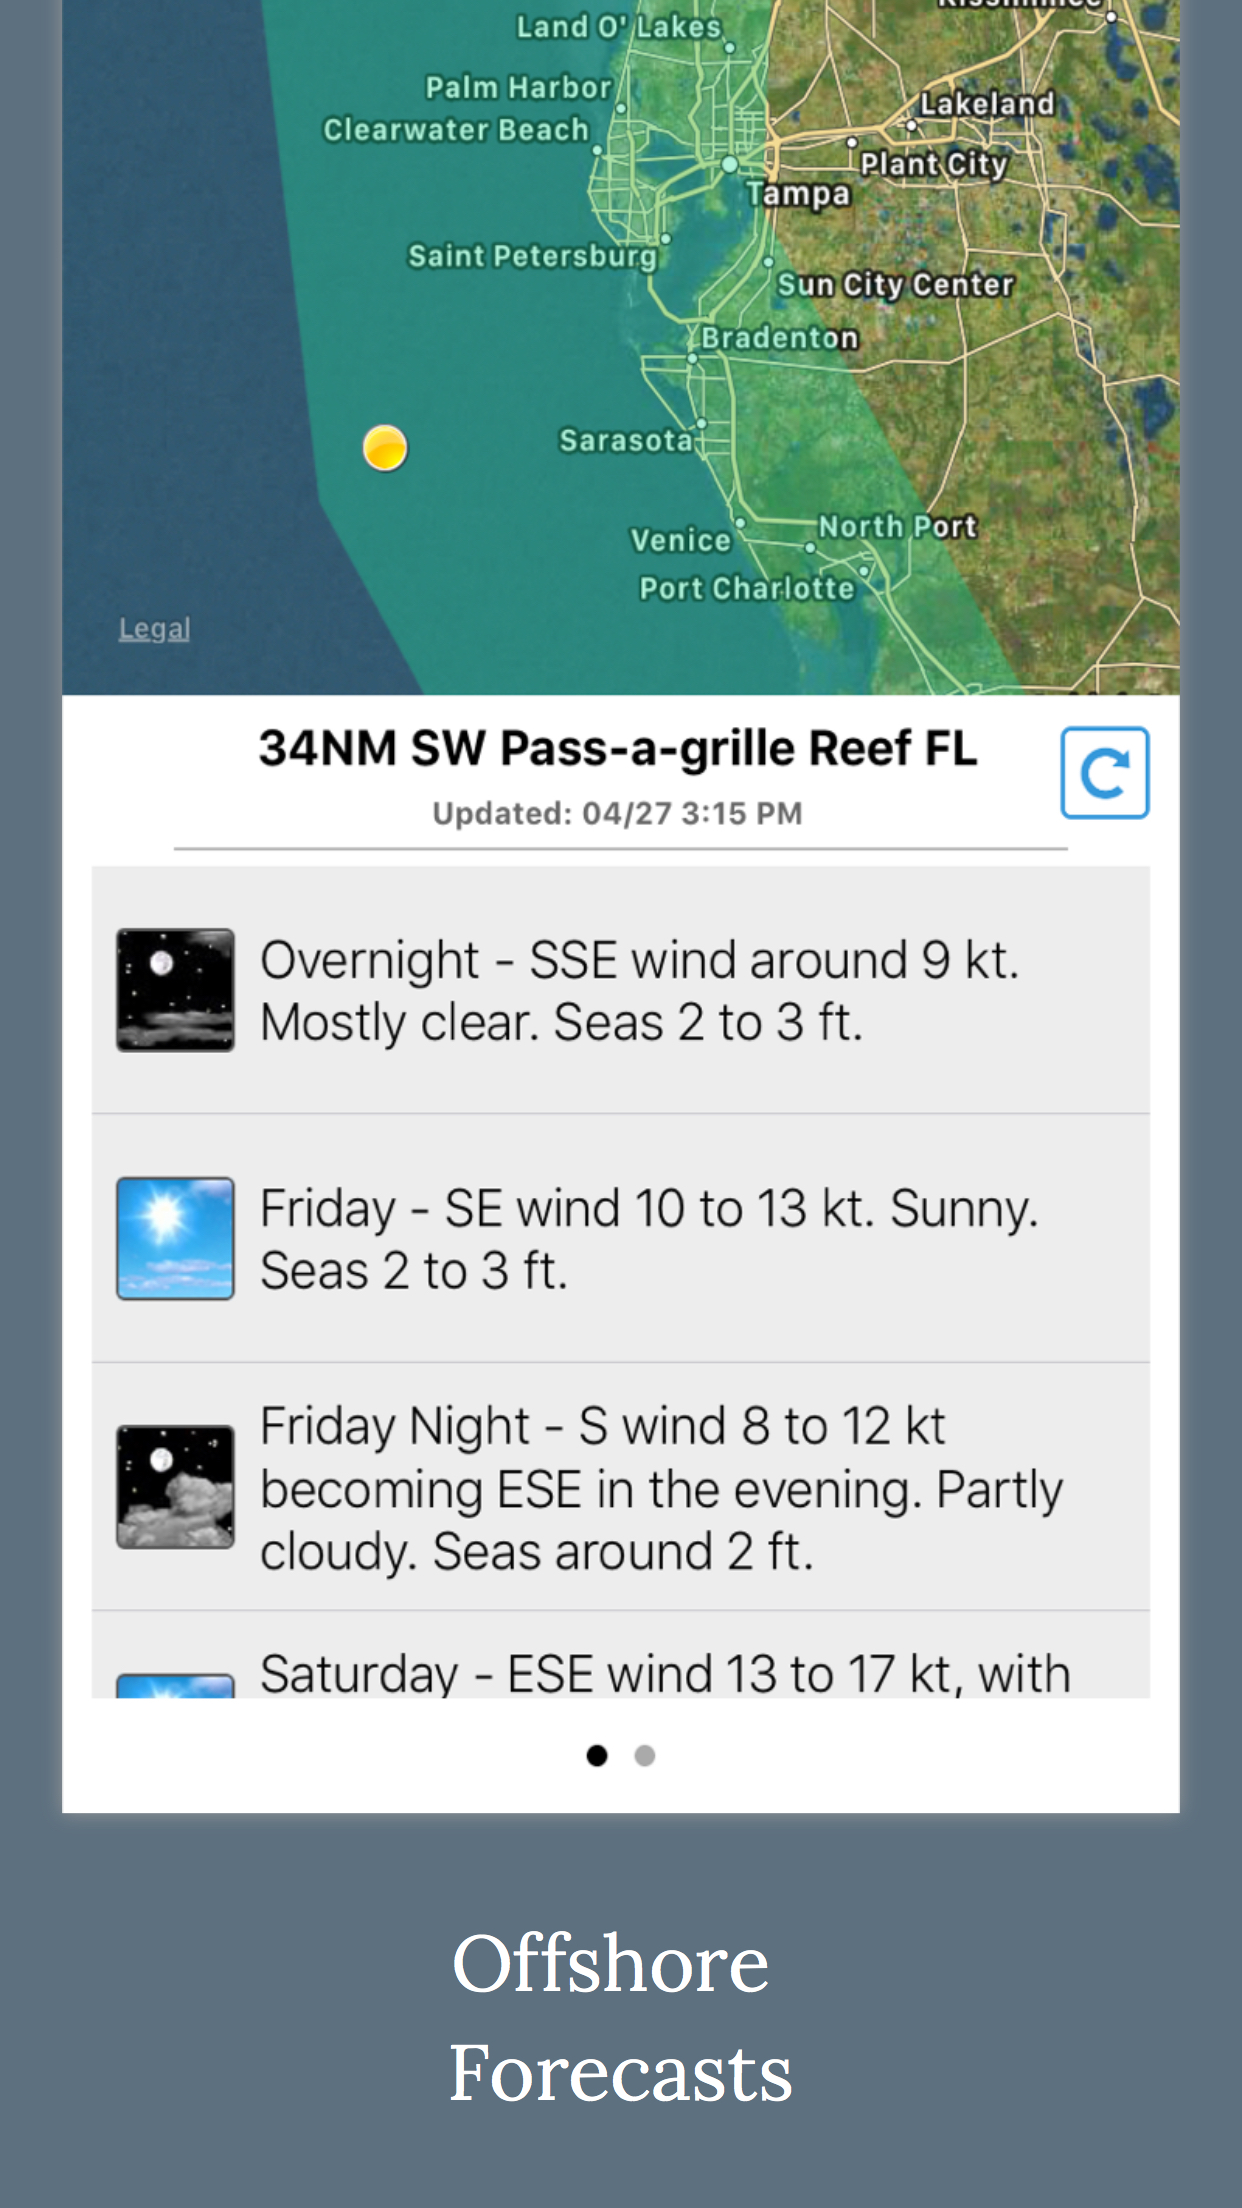Go to the second page dot
Screen dimensions: 1242x2208
645,1755
